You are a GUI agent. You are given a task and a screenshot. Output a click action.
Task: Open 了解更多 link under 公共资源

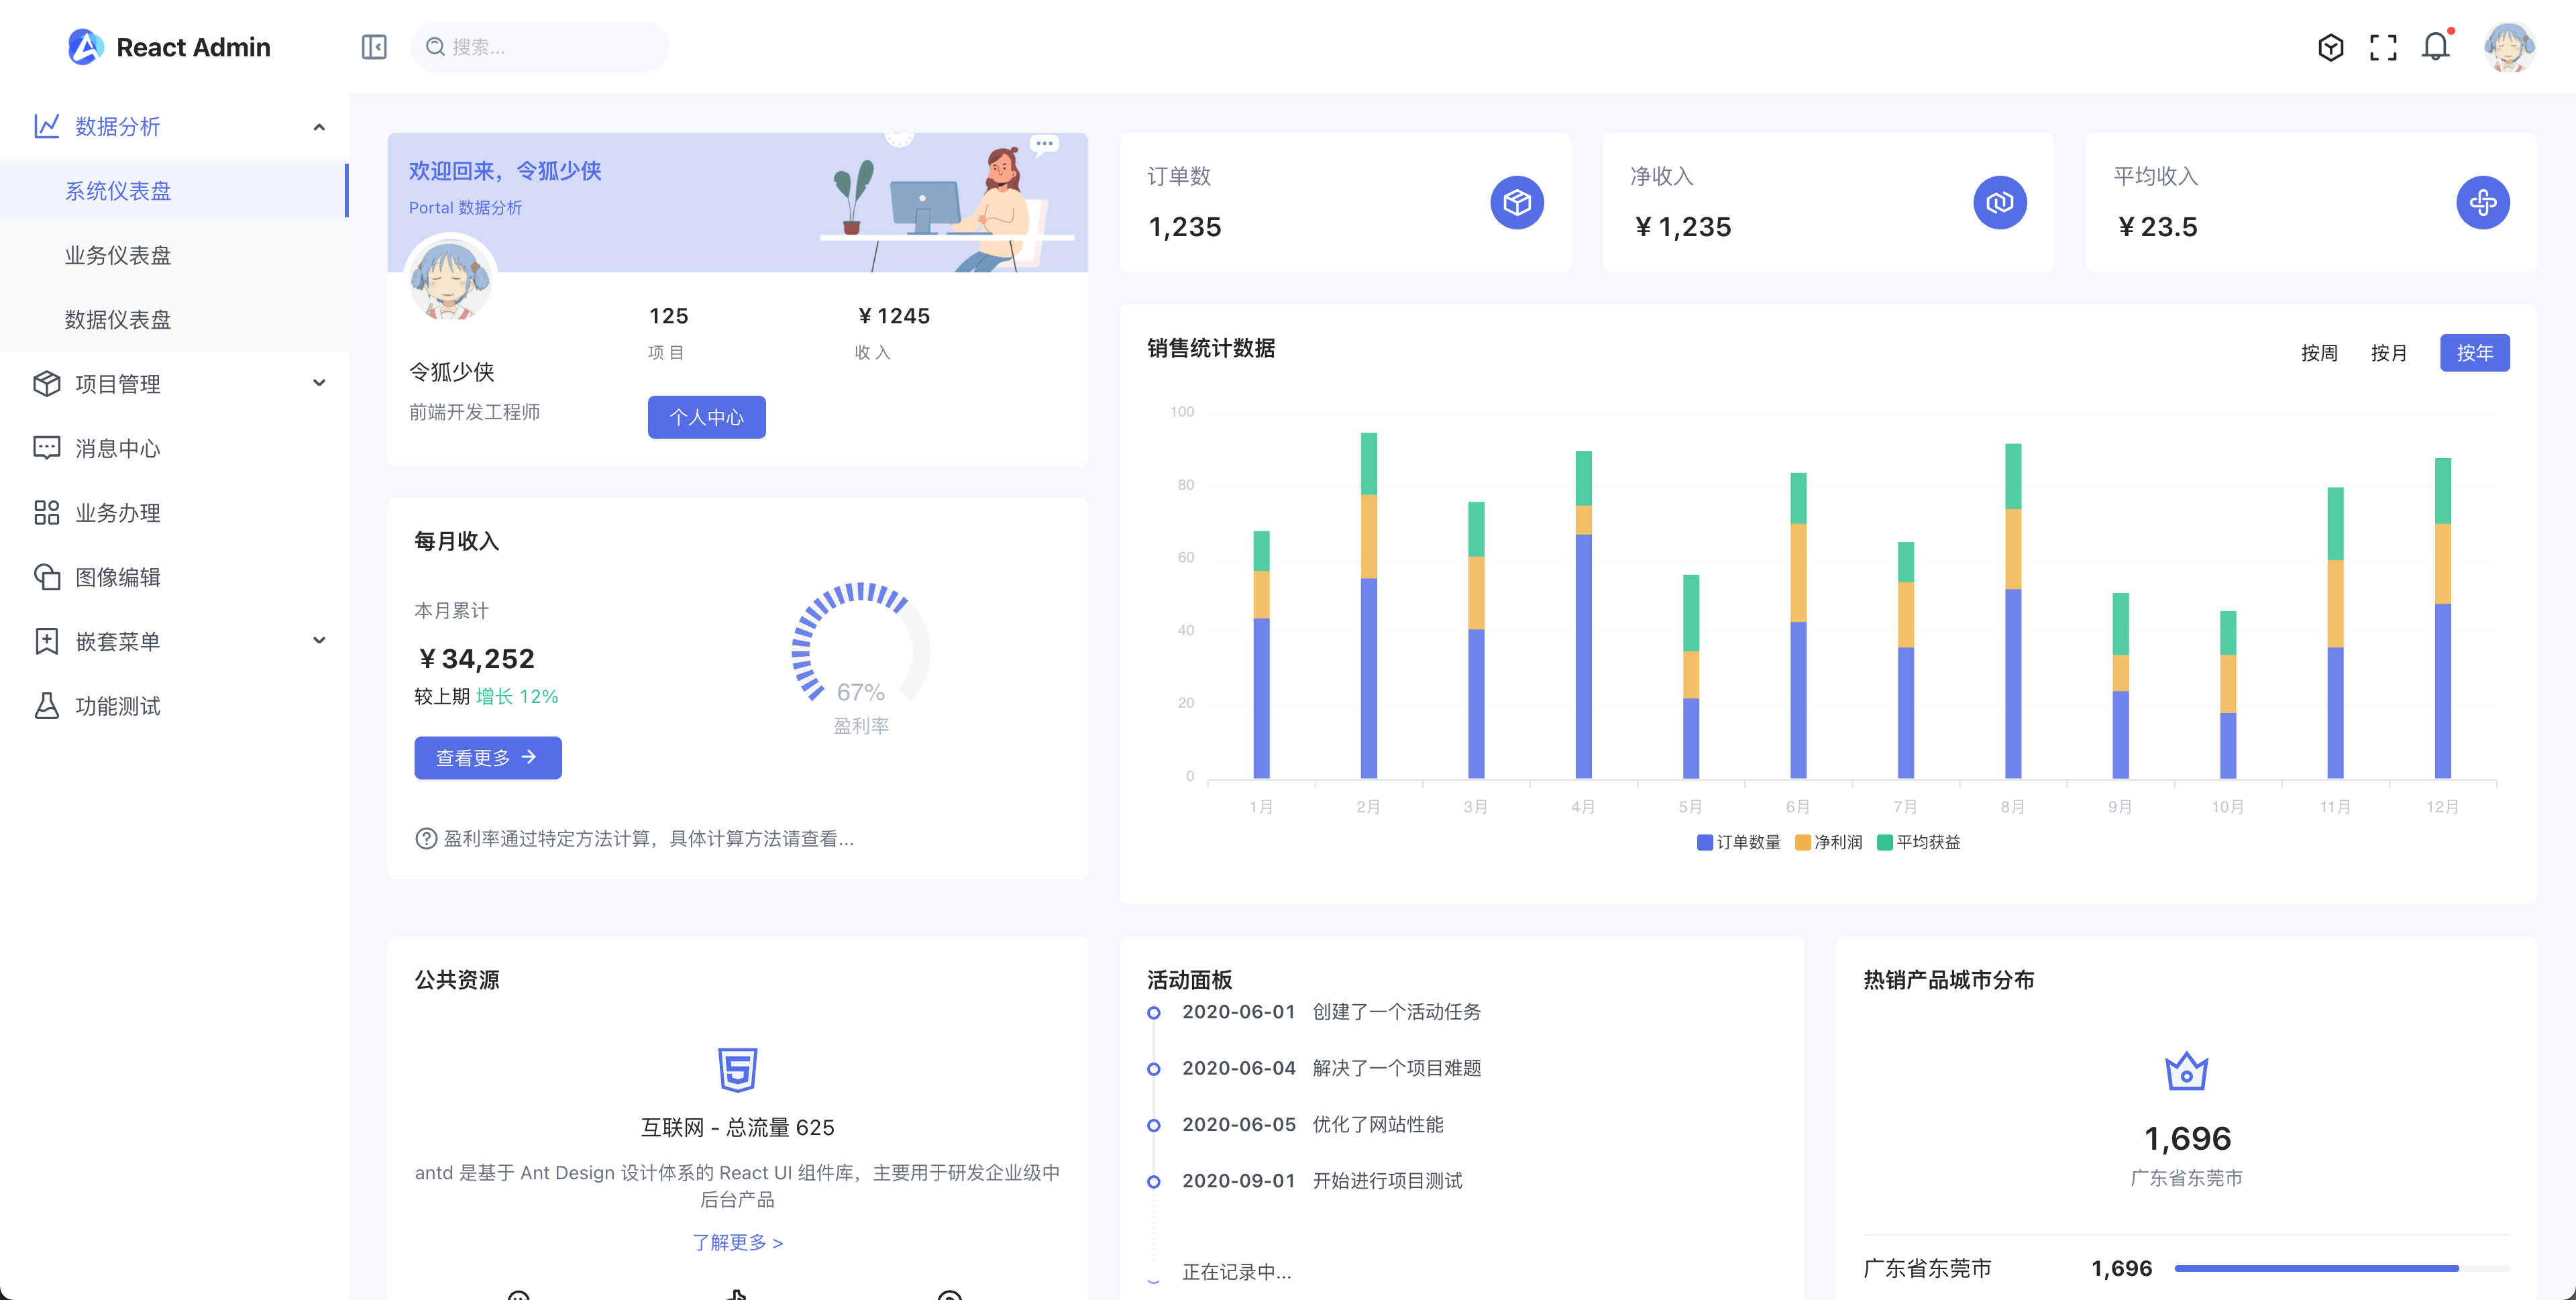click(737, 1242)
